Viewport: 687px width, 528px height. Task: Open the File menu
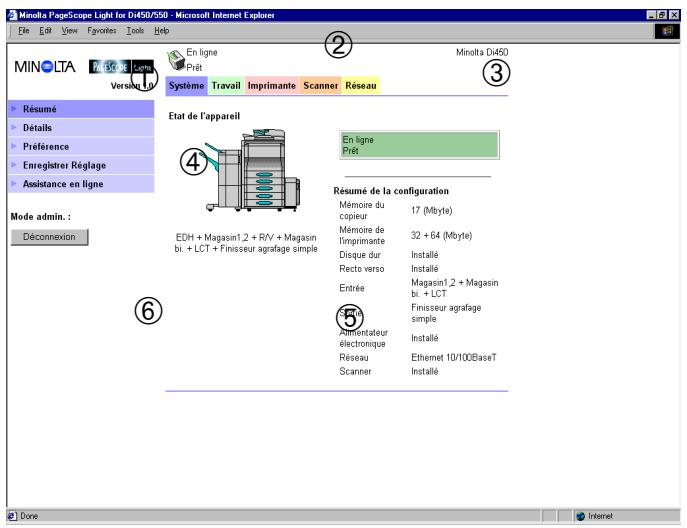[24, 31]
